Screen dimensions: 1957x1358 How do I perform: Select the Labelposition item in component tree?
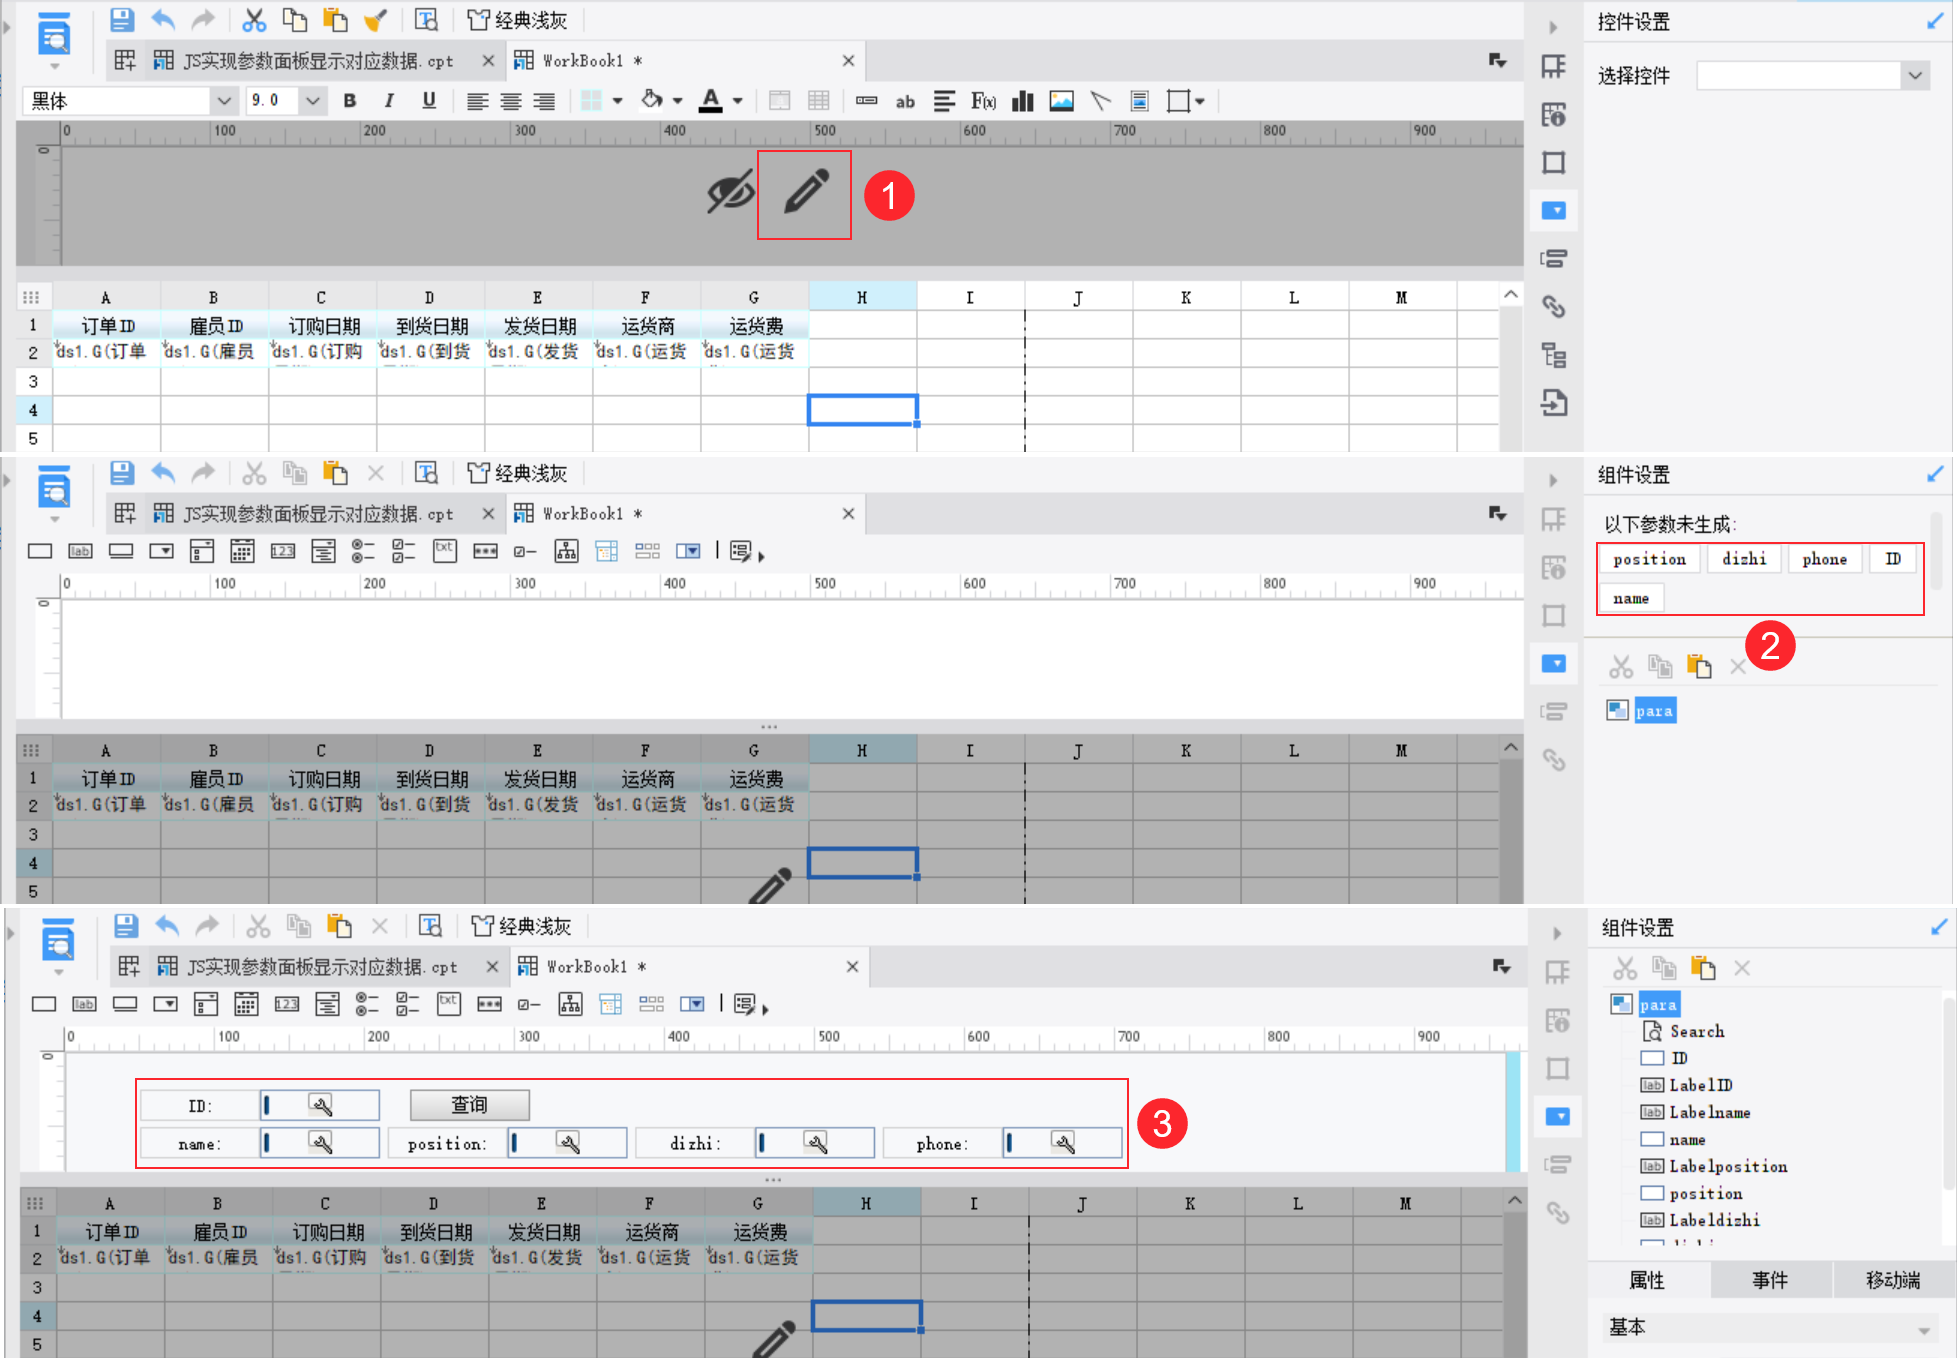1727,1166
